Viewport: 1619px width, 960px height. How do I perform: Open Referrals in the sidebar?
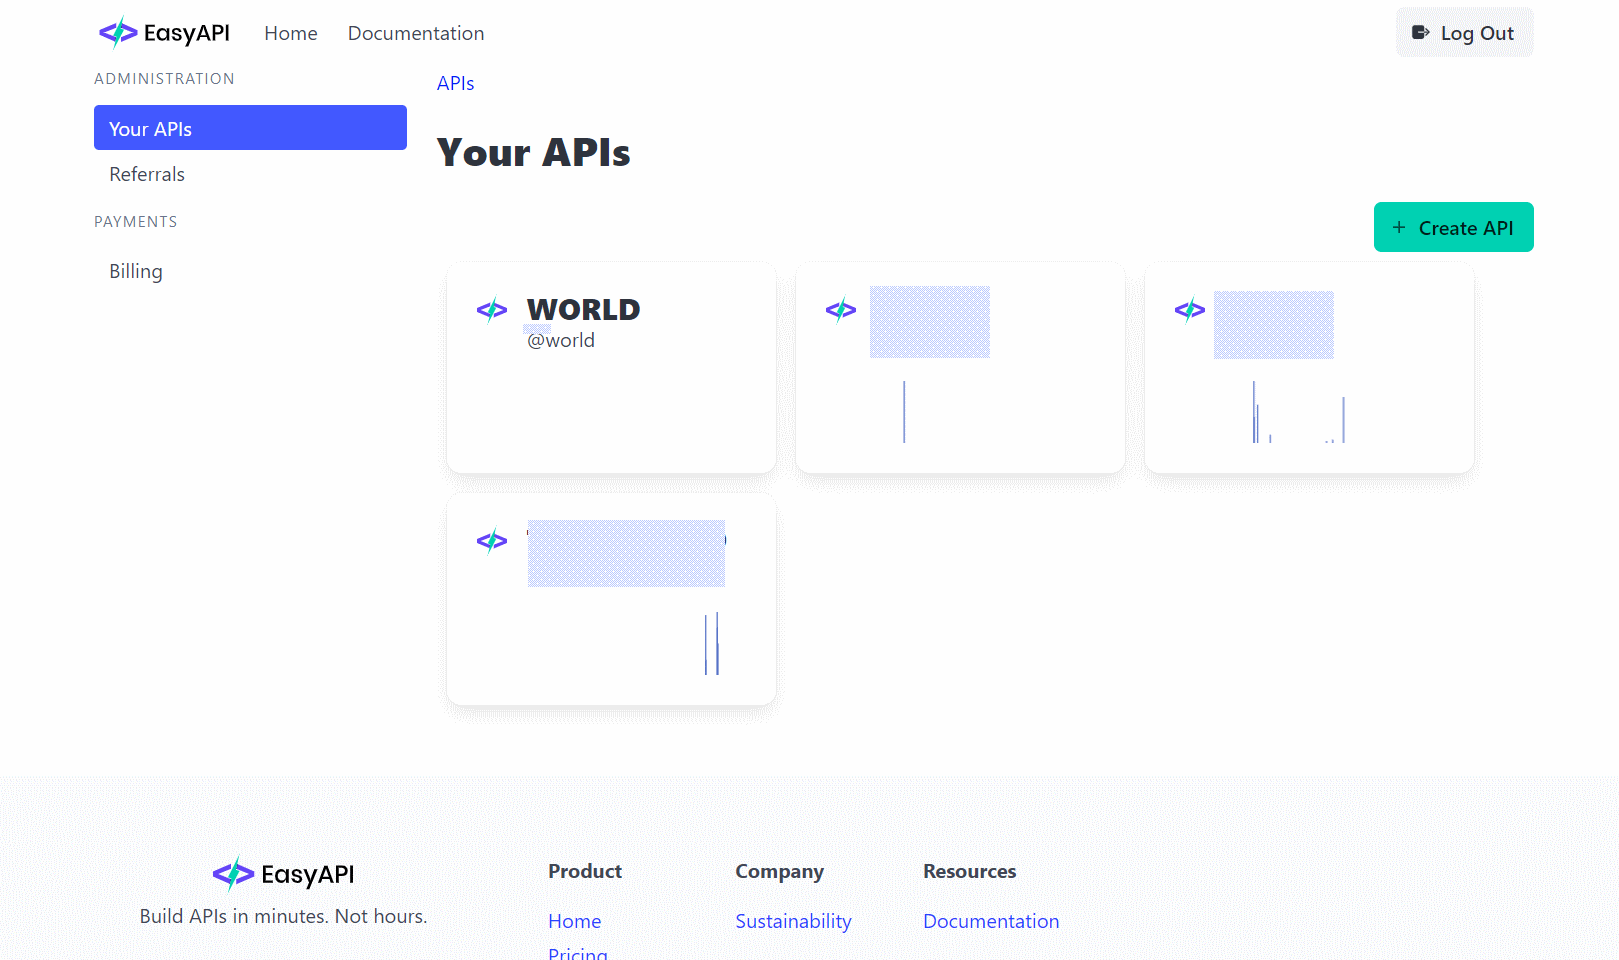(x=147, y=174)
